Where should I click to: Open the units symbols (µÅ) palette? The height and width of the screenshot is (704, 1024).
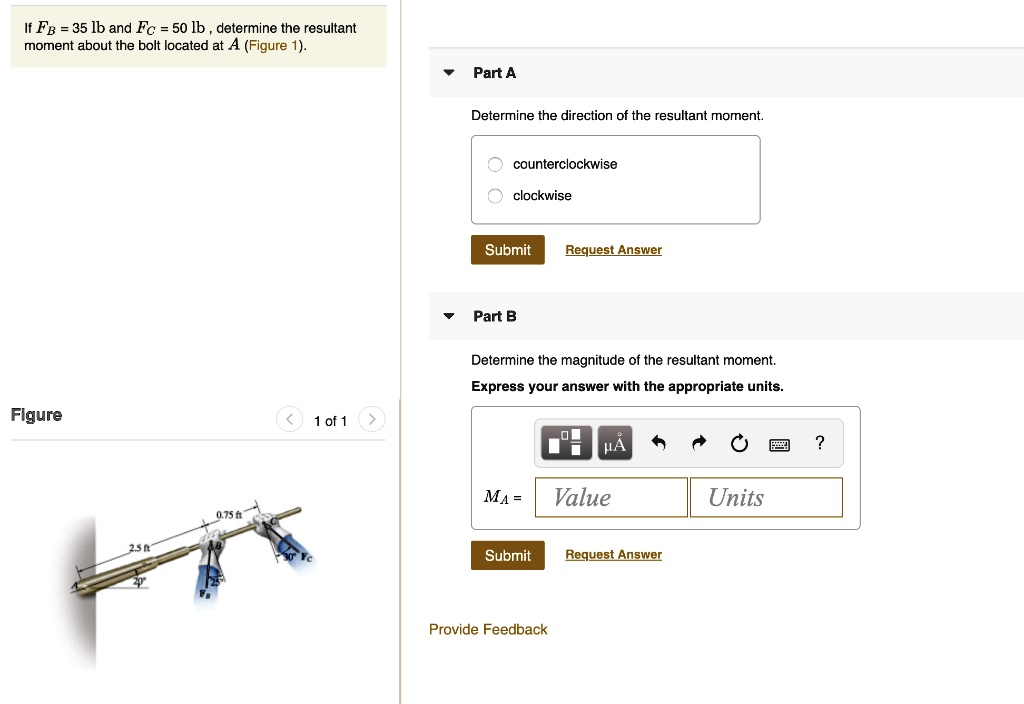(615, 443)
